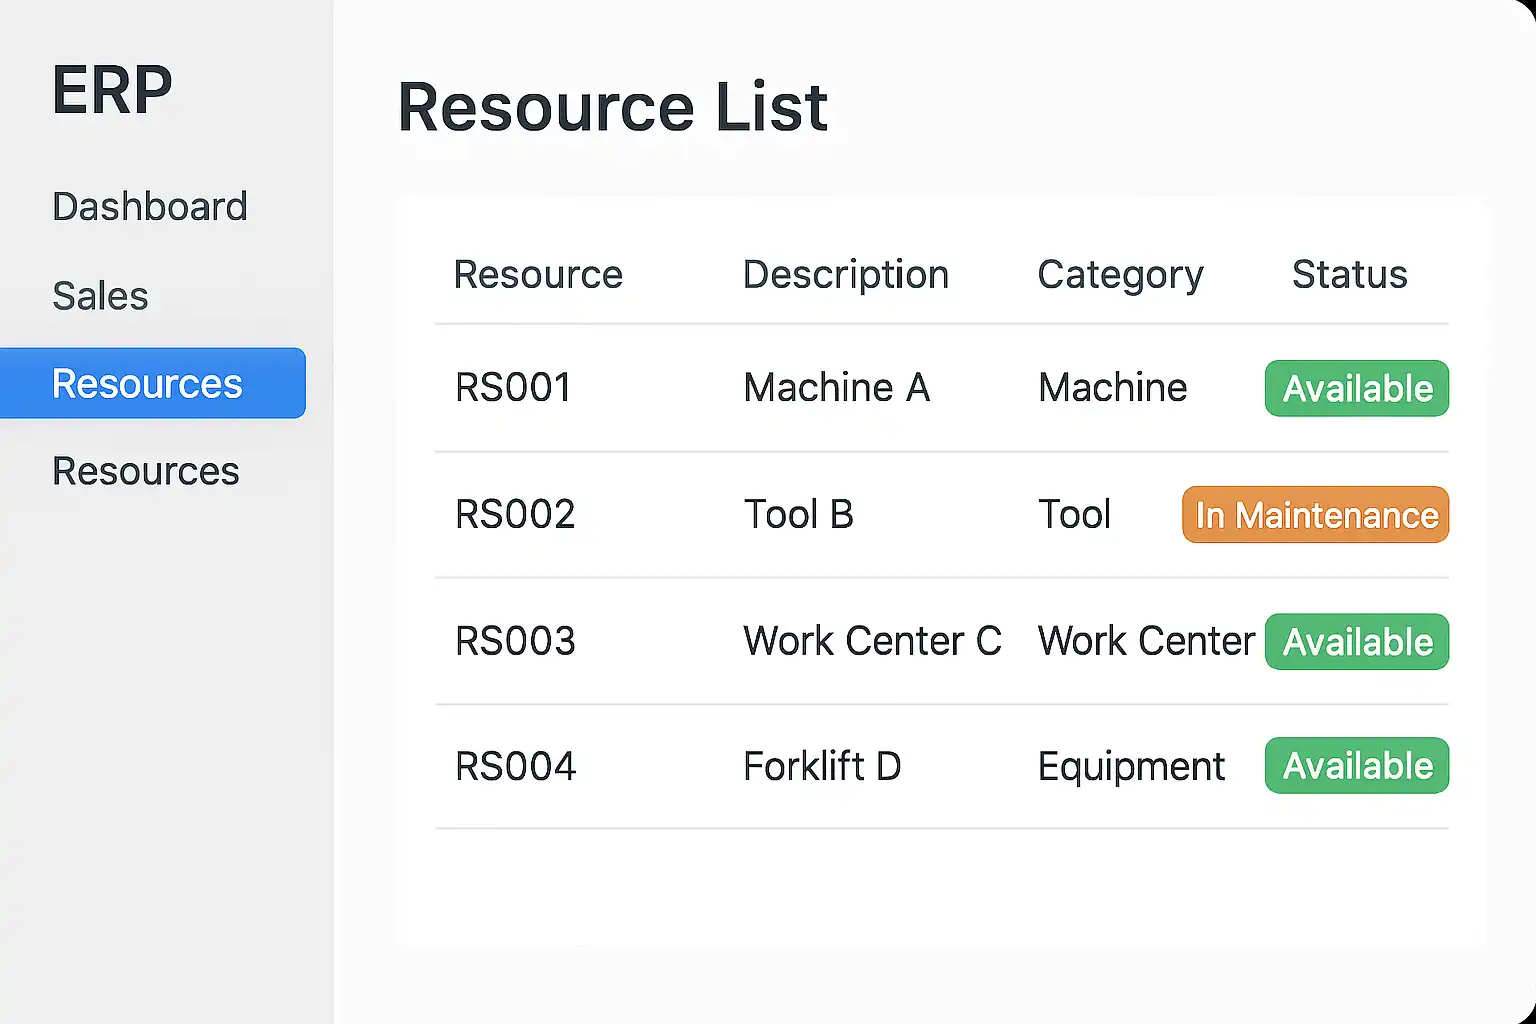Go to the Sales section
The height and width of the screenshot is (1024, 1536).
pyautogui.click(x=100, y=296)
